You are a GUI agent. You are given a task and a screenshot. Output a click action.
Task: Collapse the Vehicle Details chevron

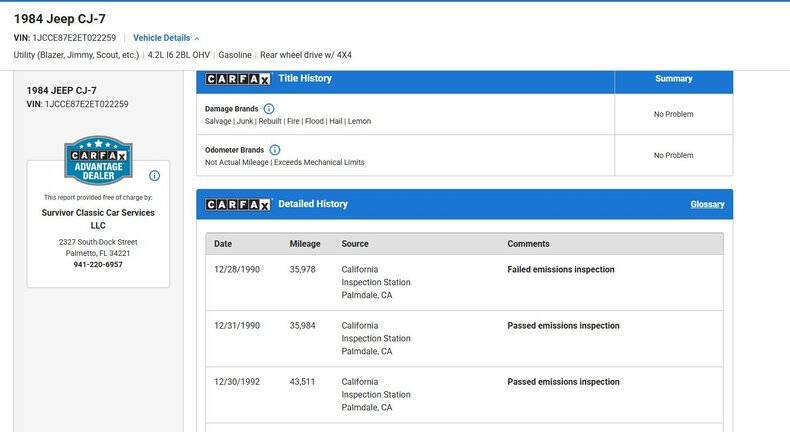197,38
